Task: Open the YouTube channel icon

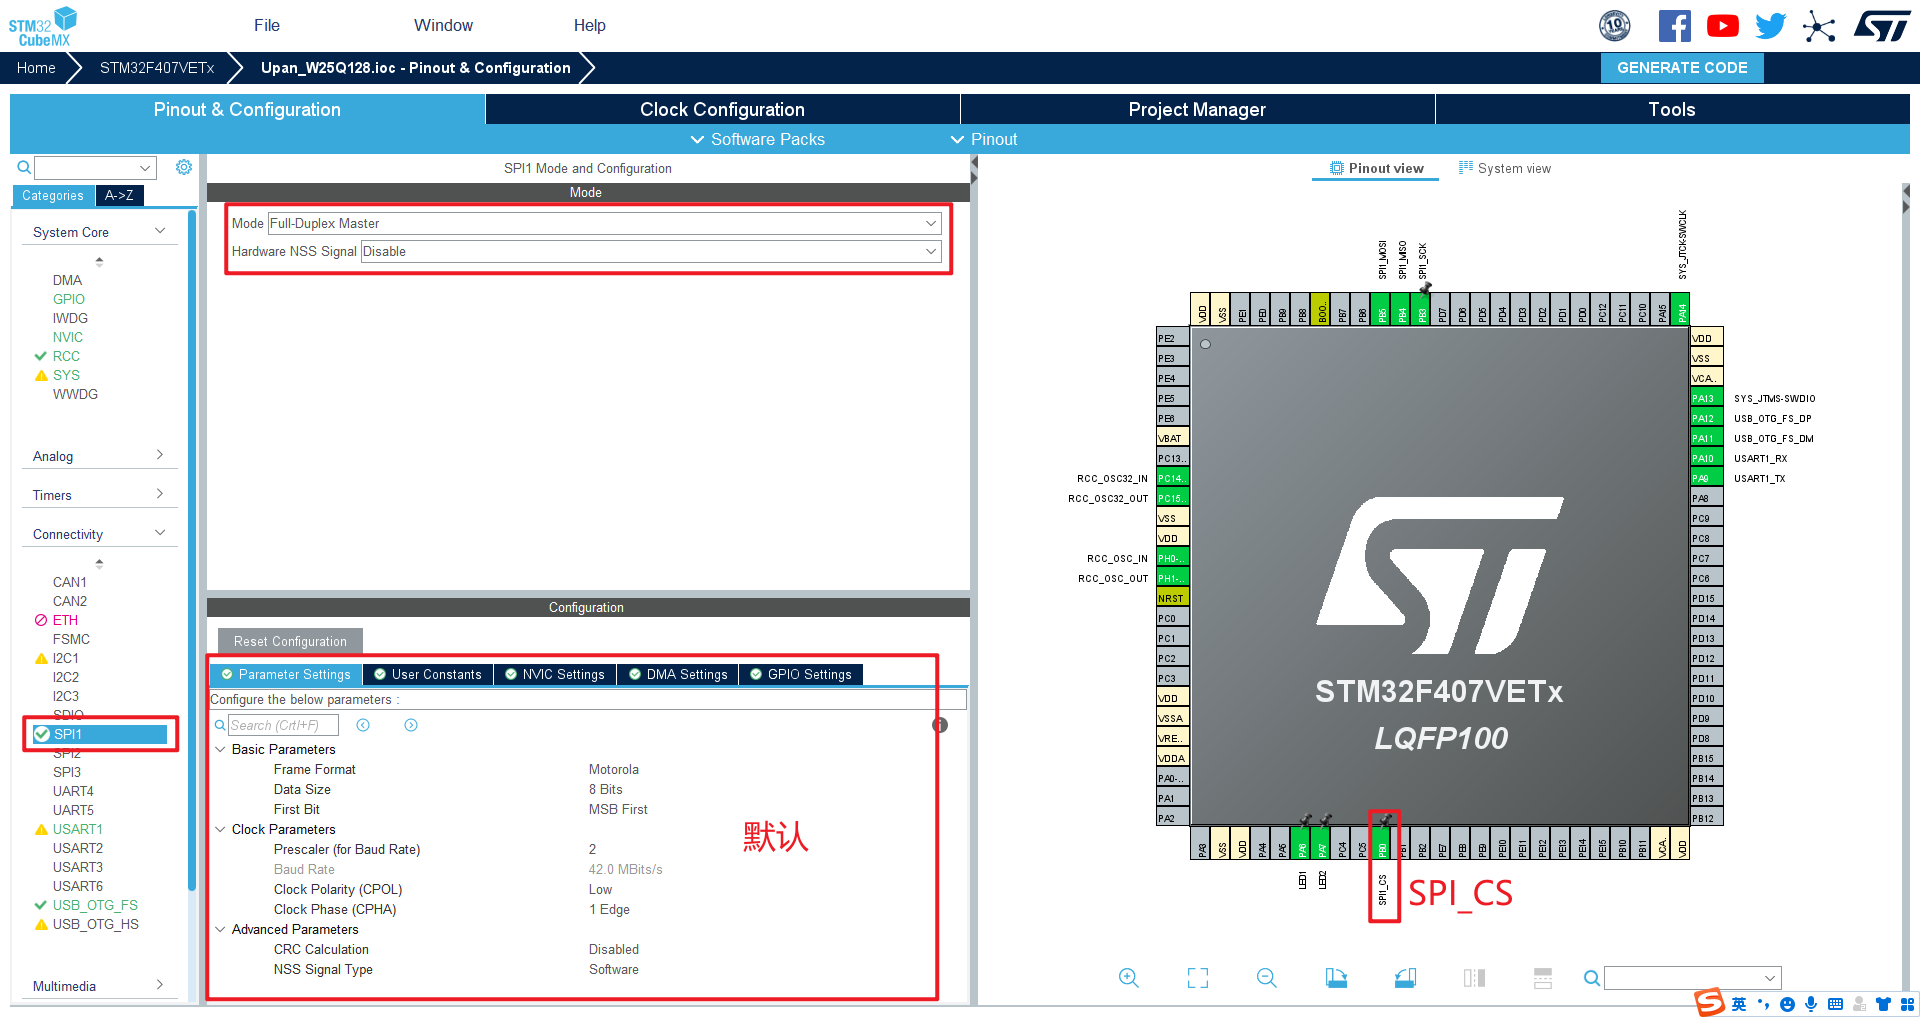Action: pos(1722,25)
